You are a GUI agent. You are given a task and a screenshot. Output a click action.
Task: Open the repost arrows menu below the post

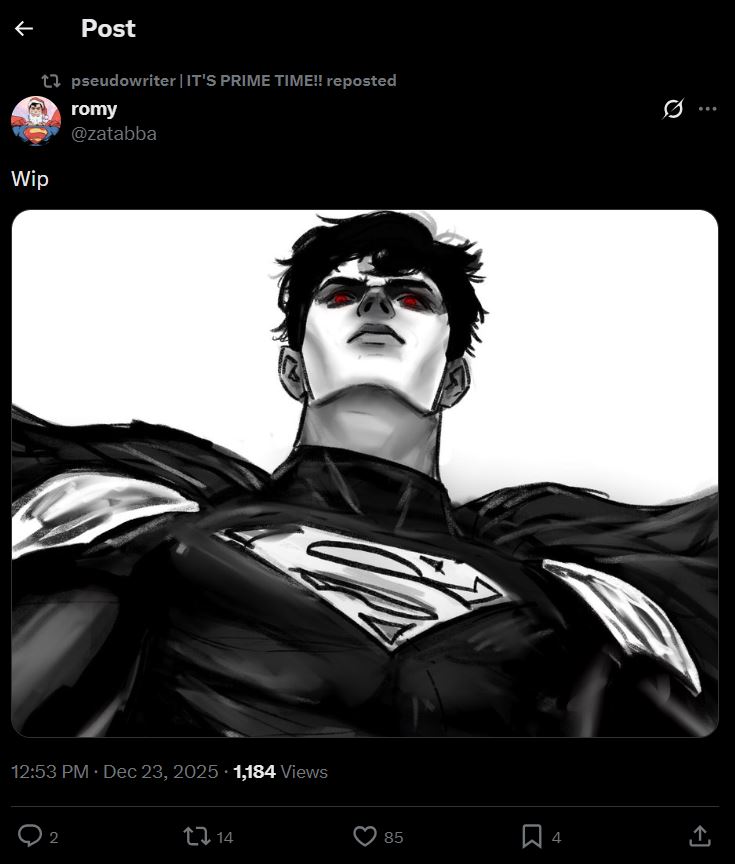[197, 836]
